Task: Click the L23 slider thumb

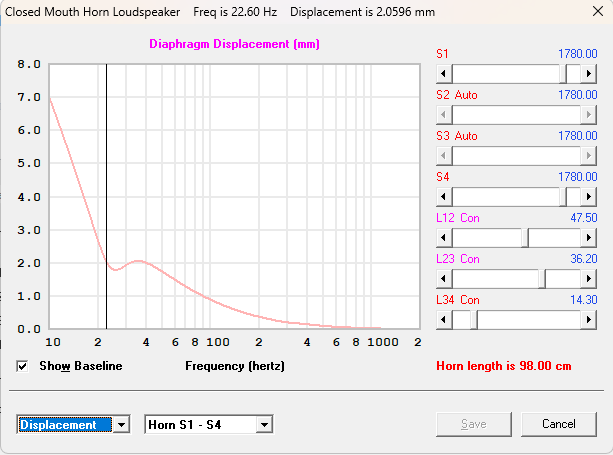Action: [542, 278]
